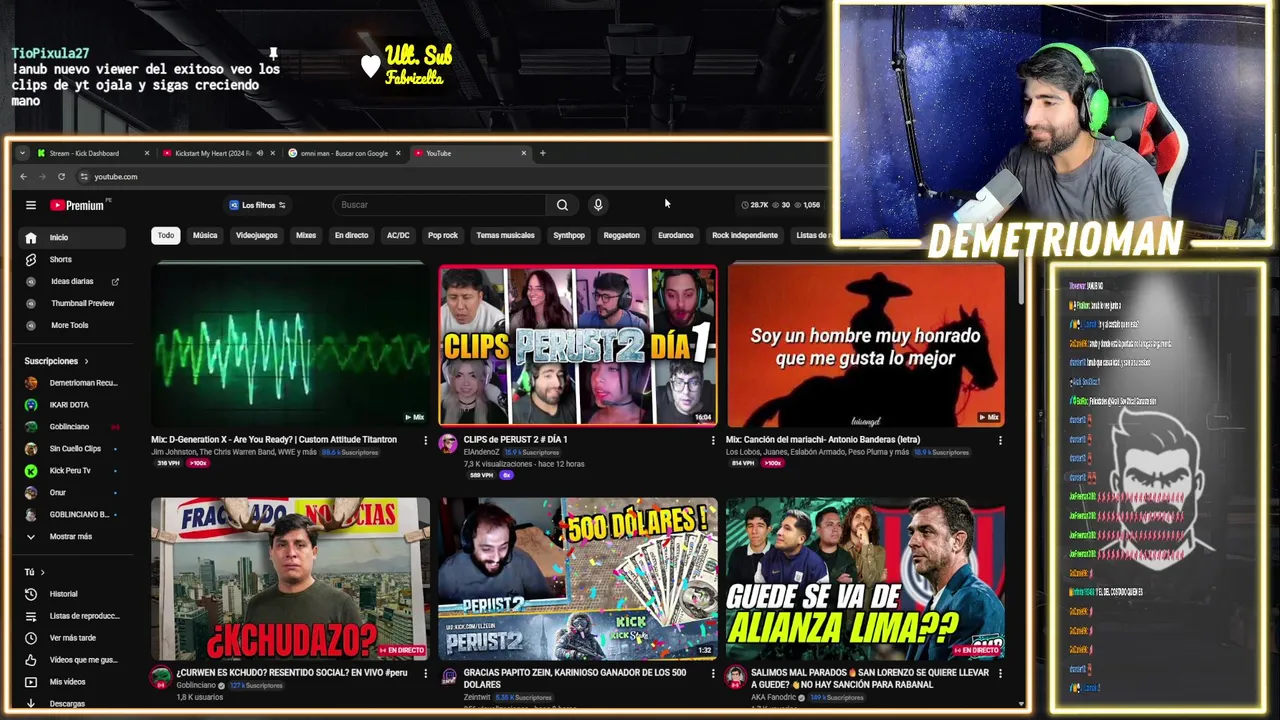Open the GRACIAS PAPITO ZEIN video title
This screenshot has height=720, width=1280.
(575, 679)
